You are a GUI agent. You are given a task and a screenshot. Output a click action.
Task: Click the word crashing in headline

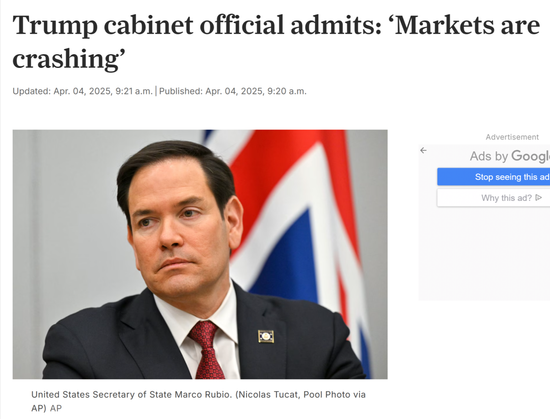(66, 59)
